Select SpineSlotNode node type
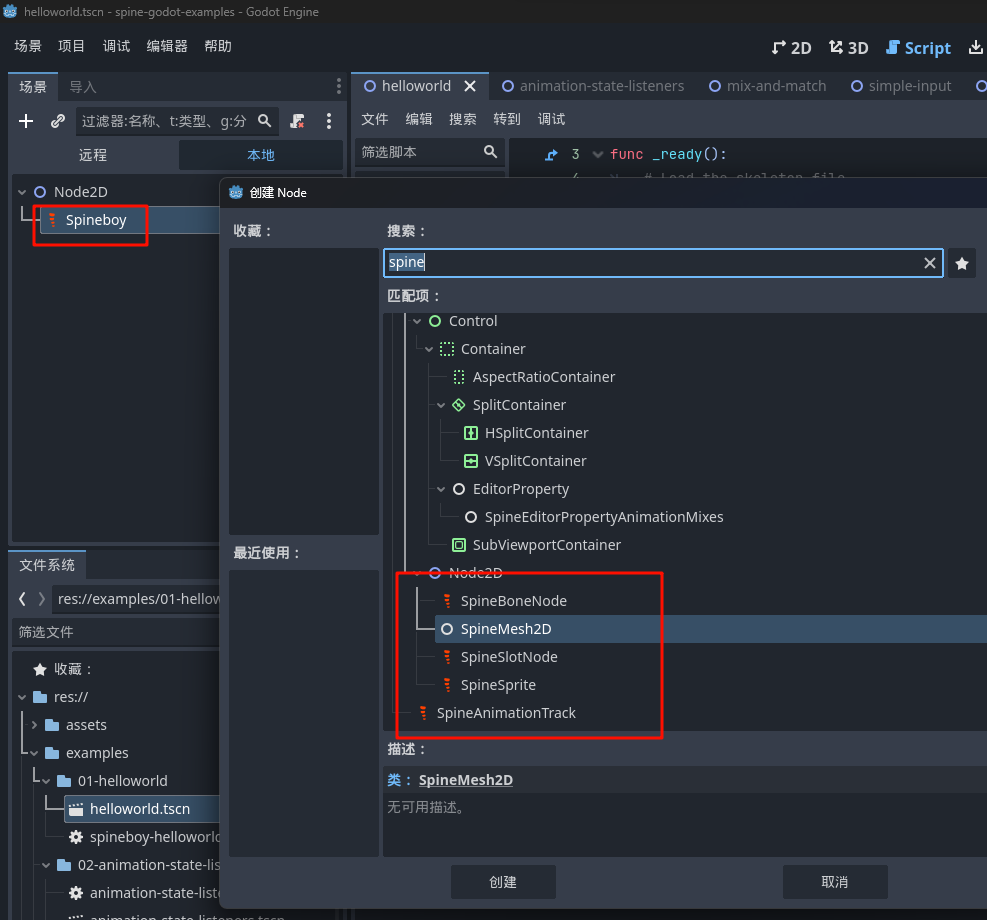 tap(509, 657)
